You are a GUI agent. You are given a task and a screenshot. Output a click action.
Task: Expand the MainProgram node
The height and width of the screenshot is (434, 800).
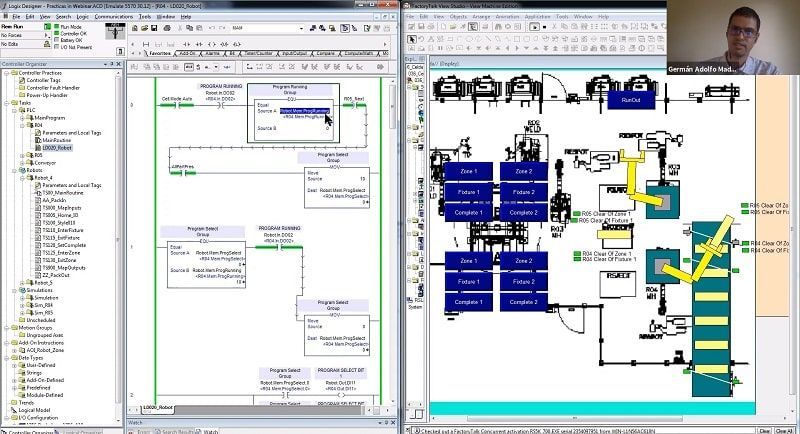point(22,118)
